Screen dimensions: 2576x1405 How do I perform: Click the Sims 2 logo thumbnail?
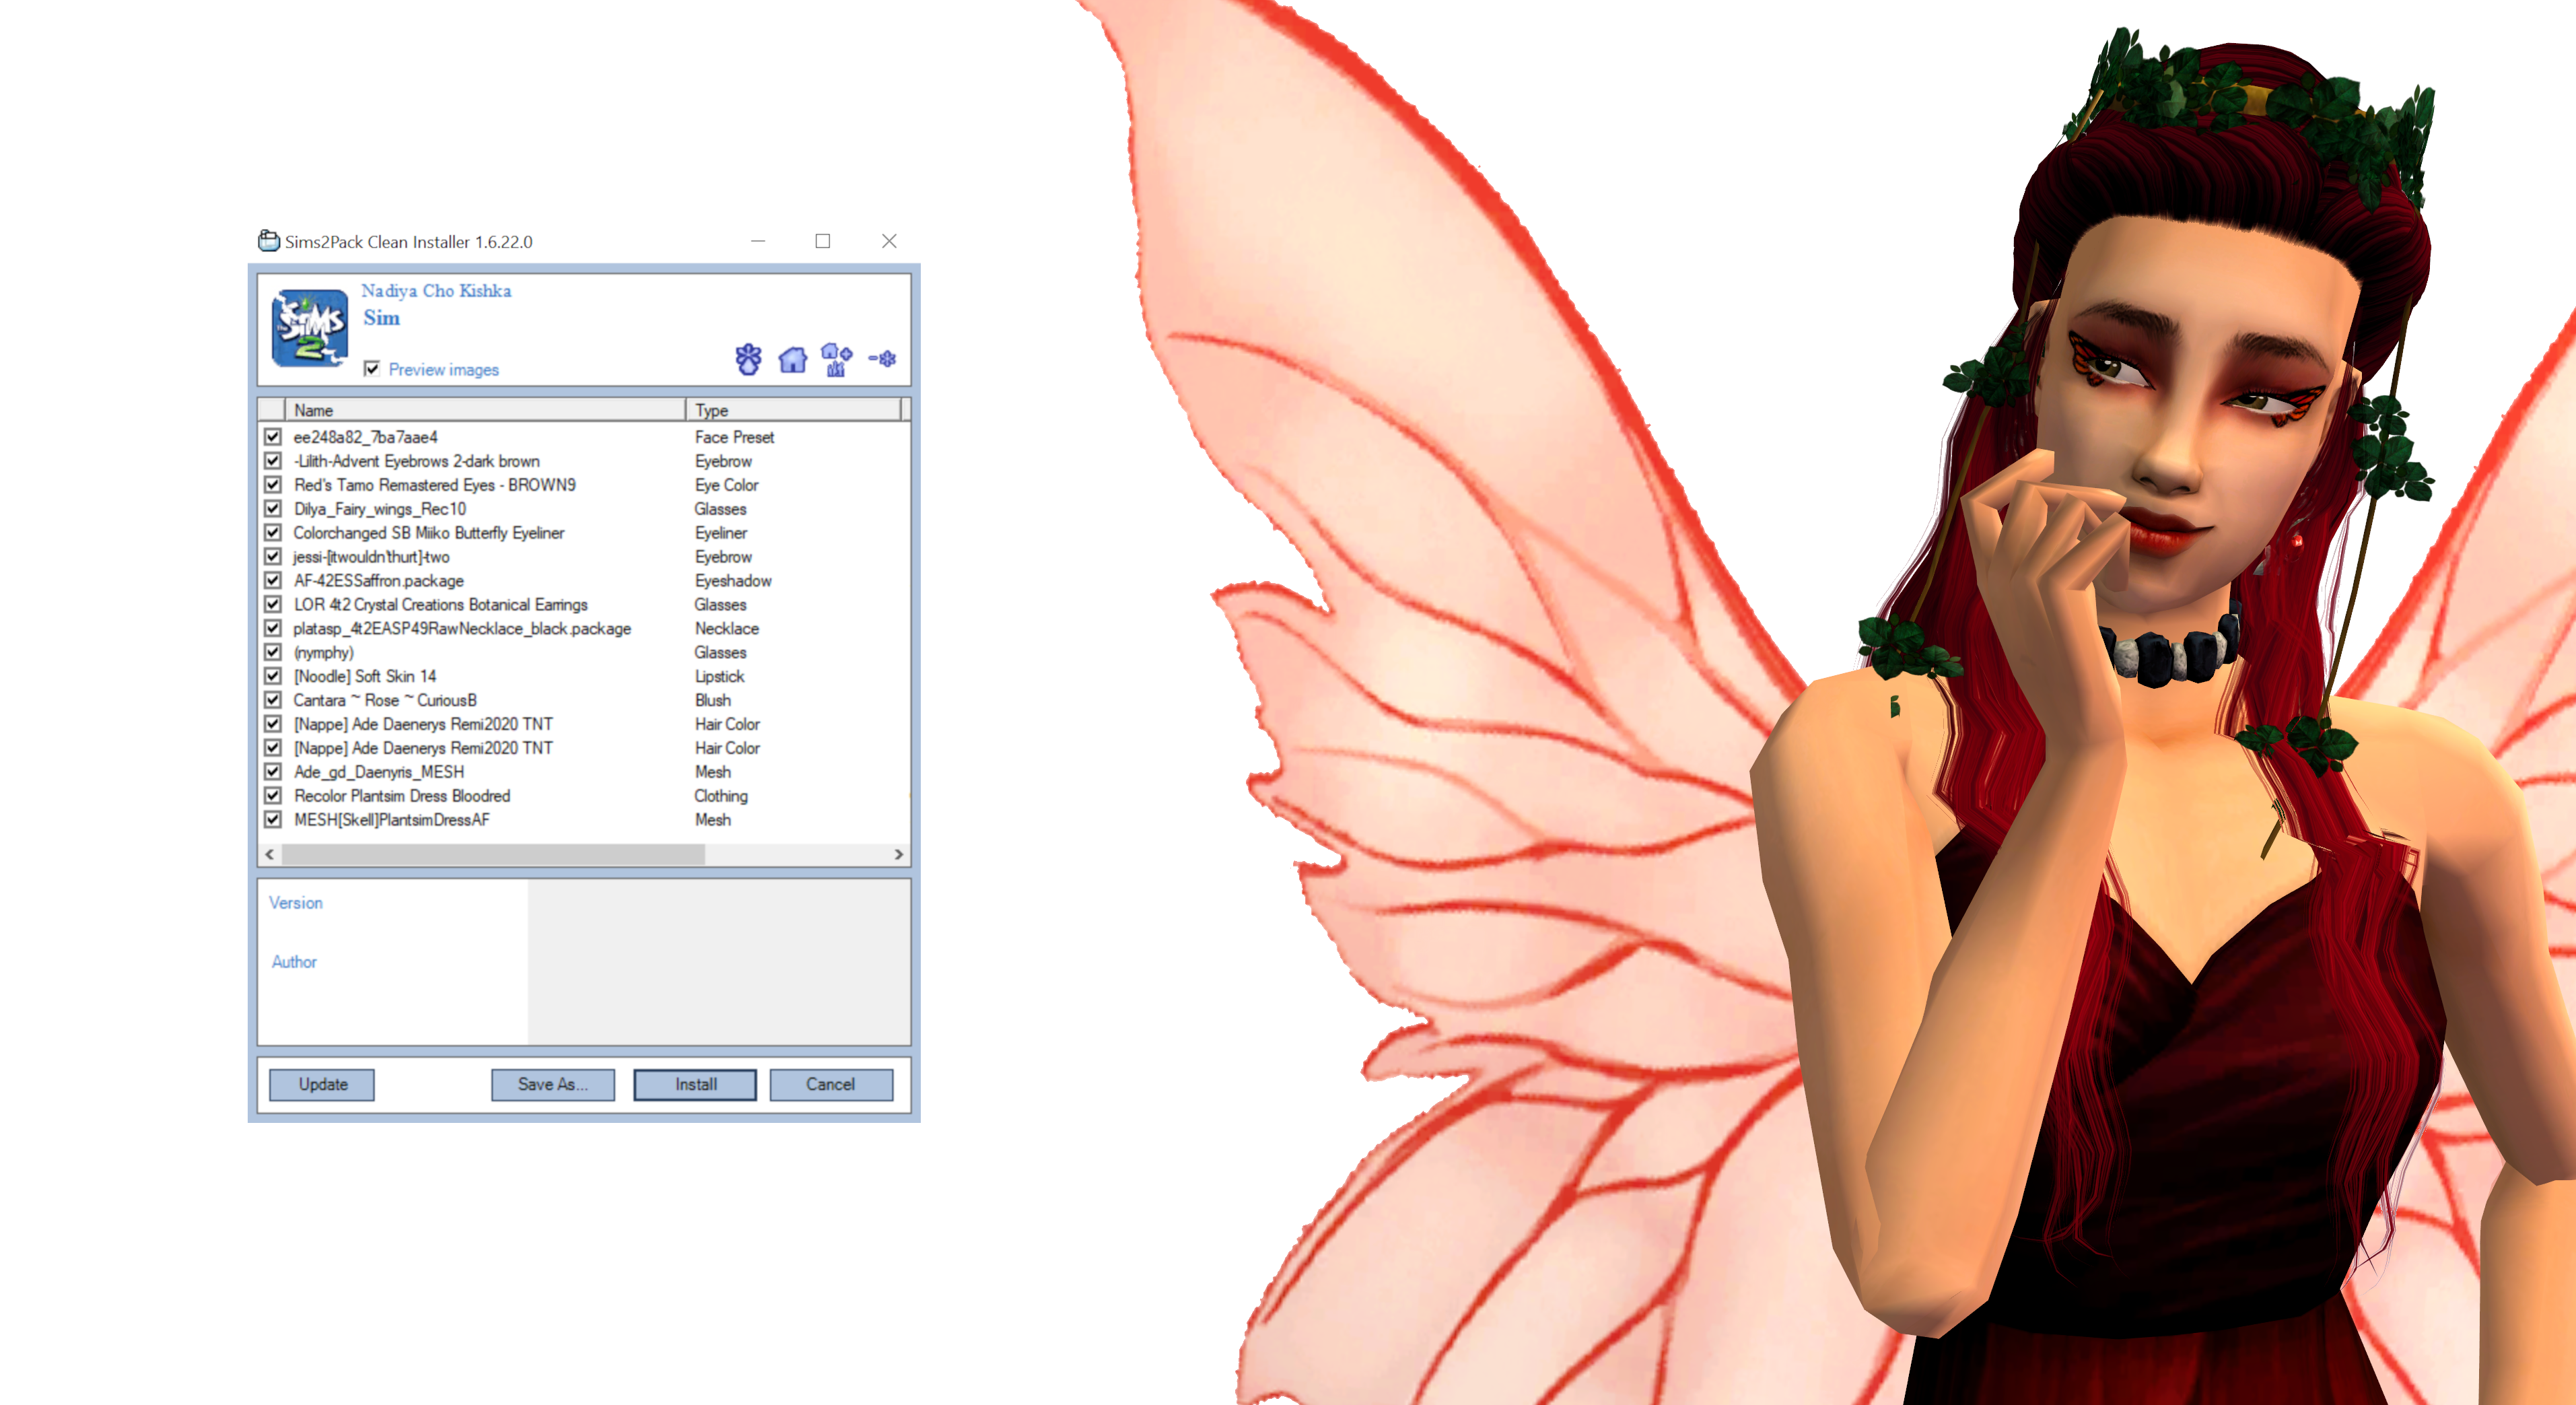[x=310, y=328]
